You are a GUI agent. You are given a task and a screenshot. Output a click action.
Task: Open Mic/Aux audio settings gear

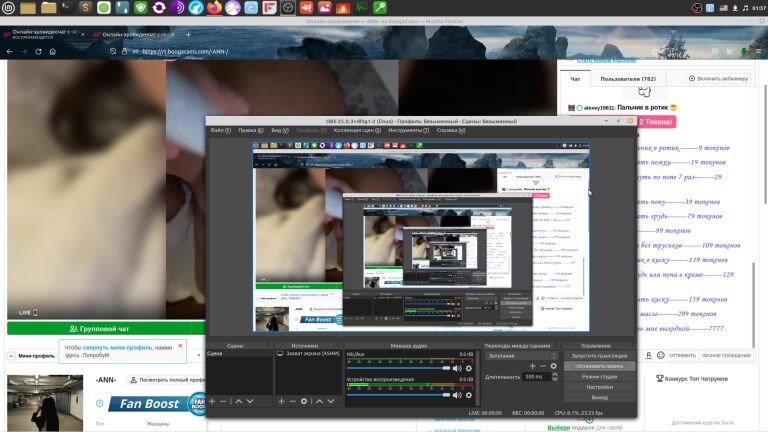pos(469,368)
